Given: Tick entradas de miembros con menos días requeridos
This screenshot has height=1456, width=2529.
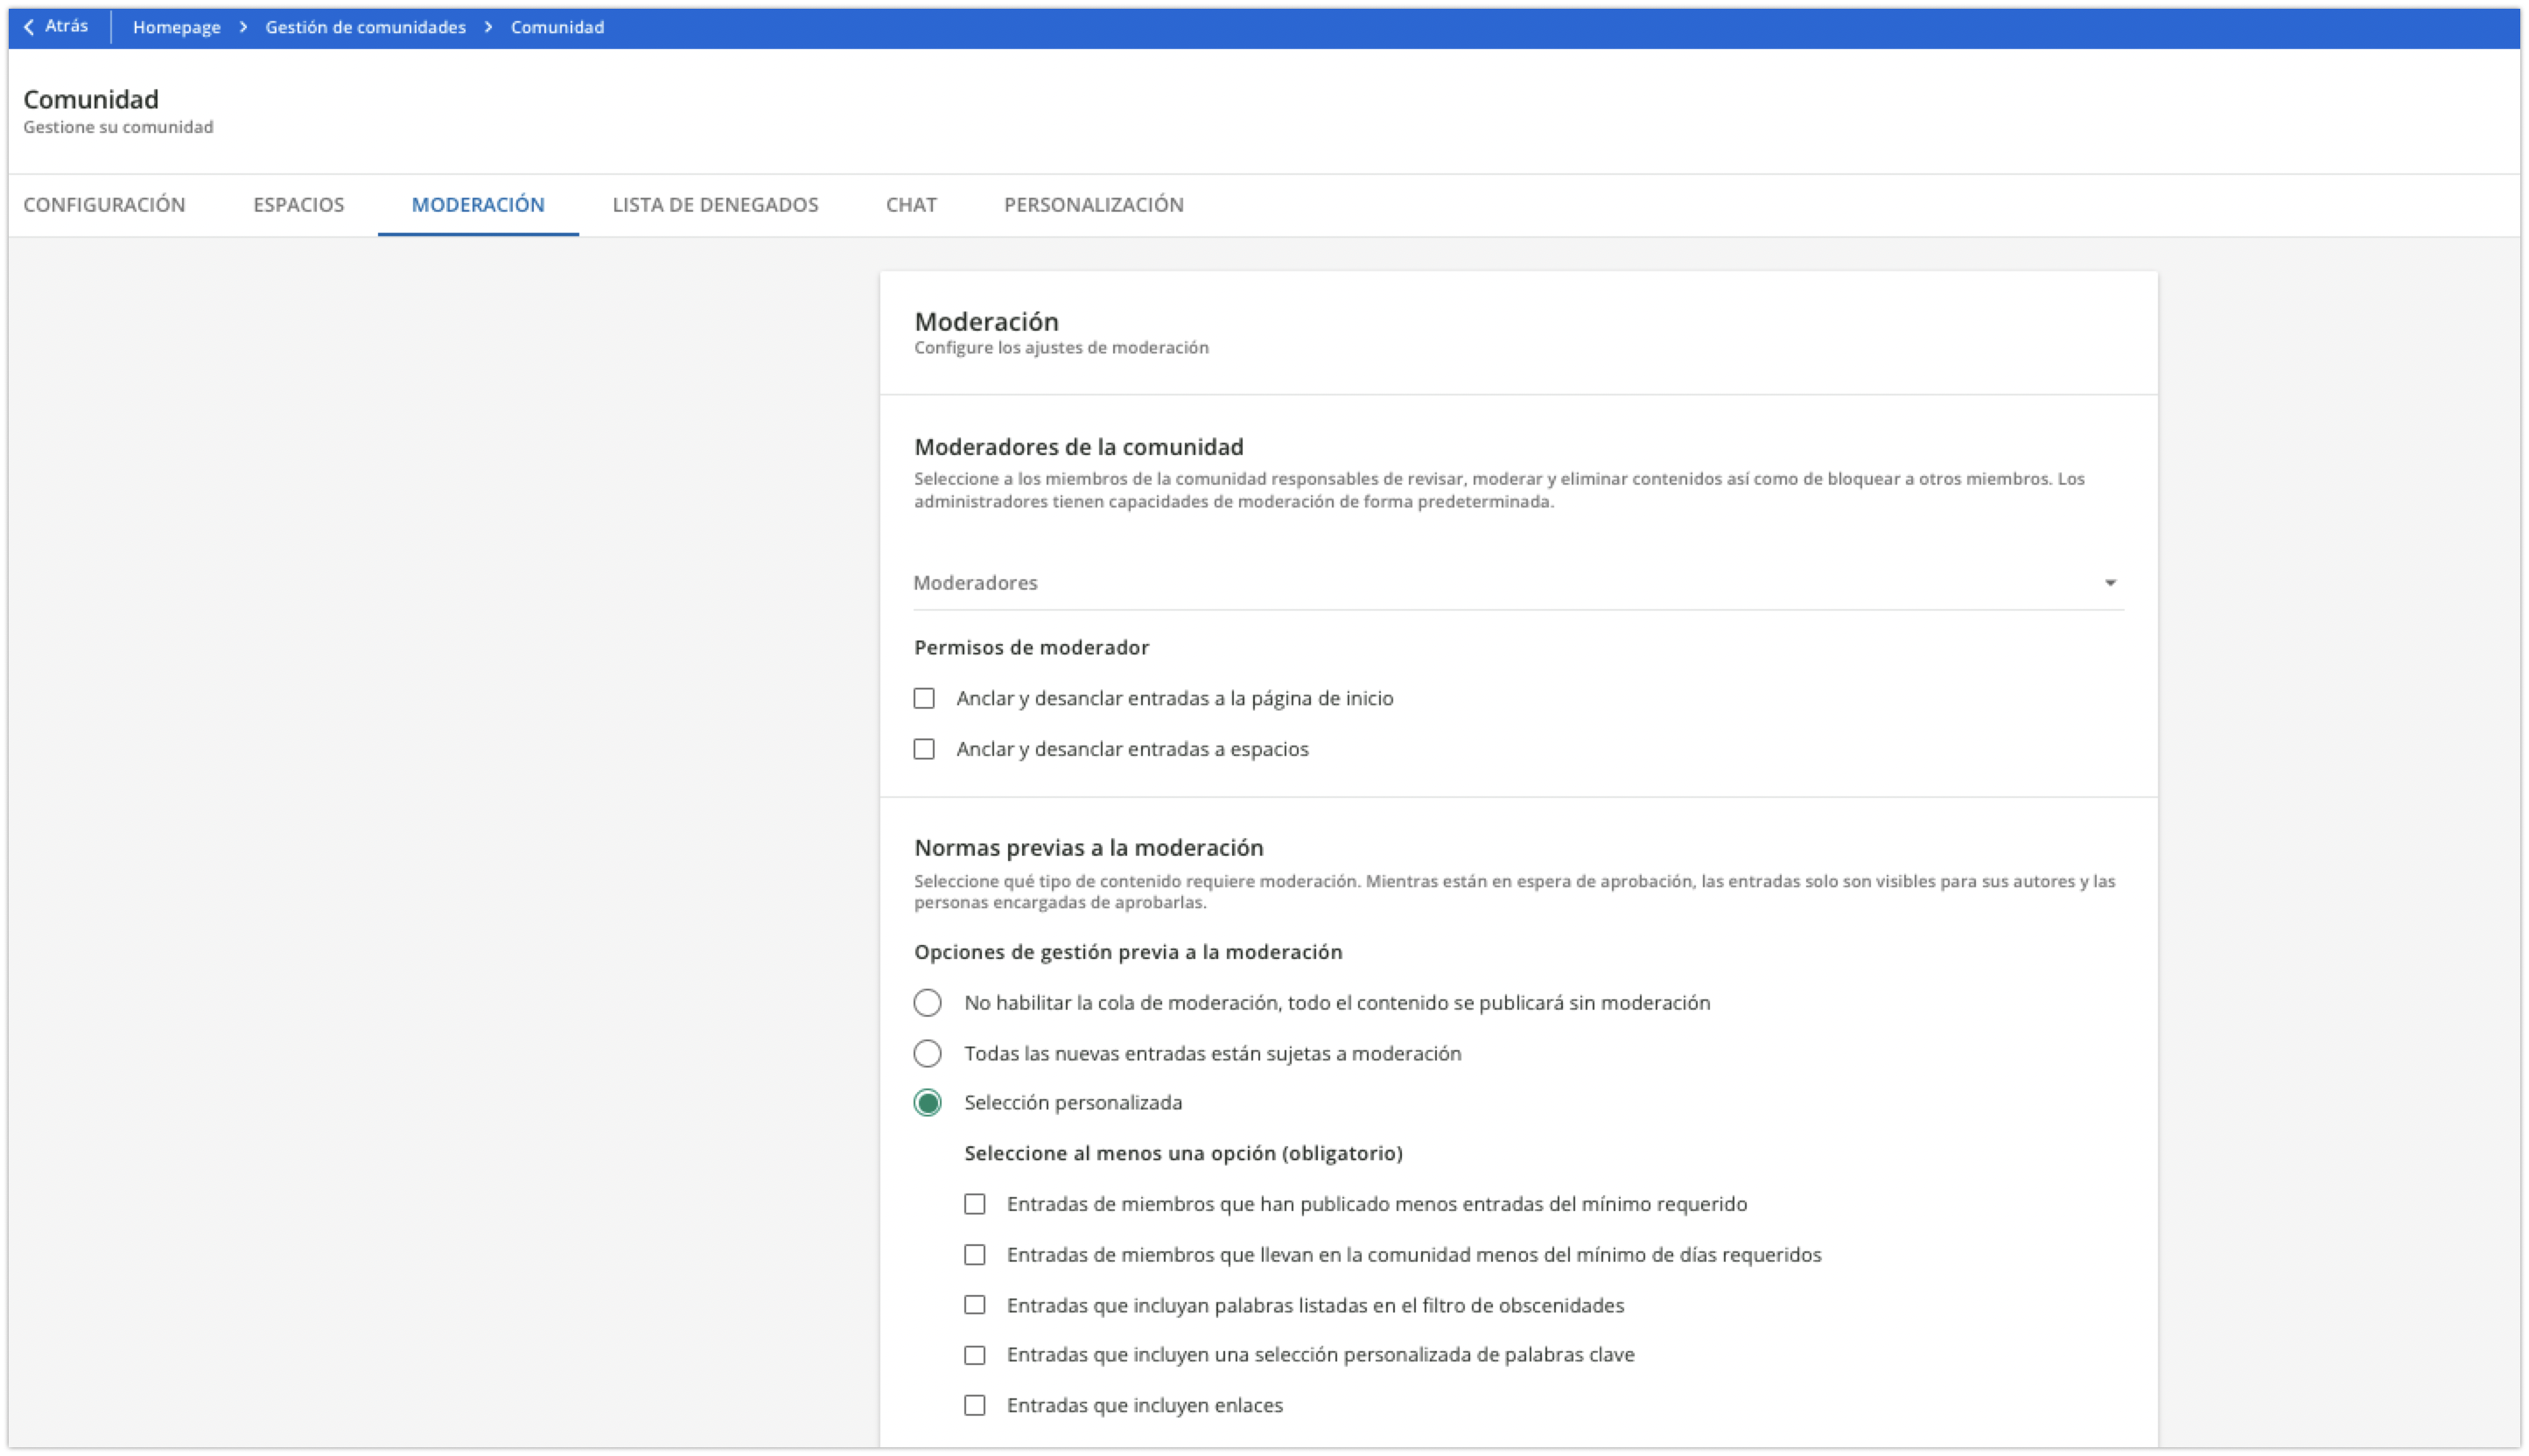Looking at the screenshot, I should coord(974,1255).
